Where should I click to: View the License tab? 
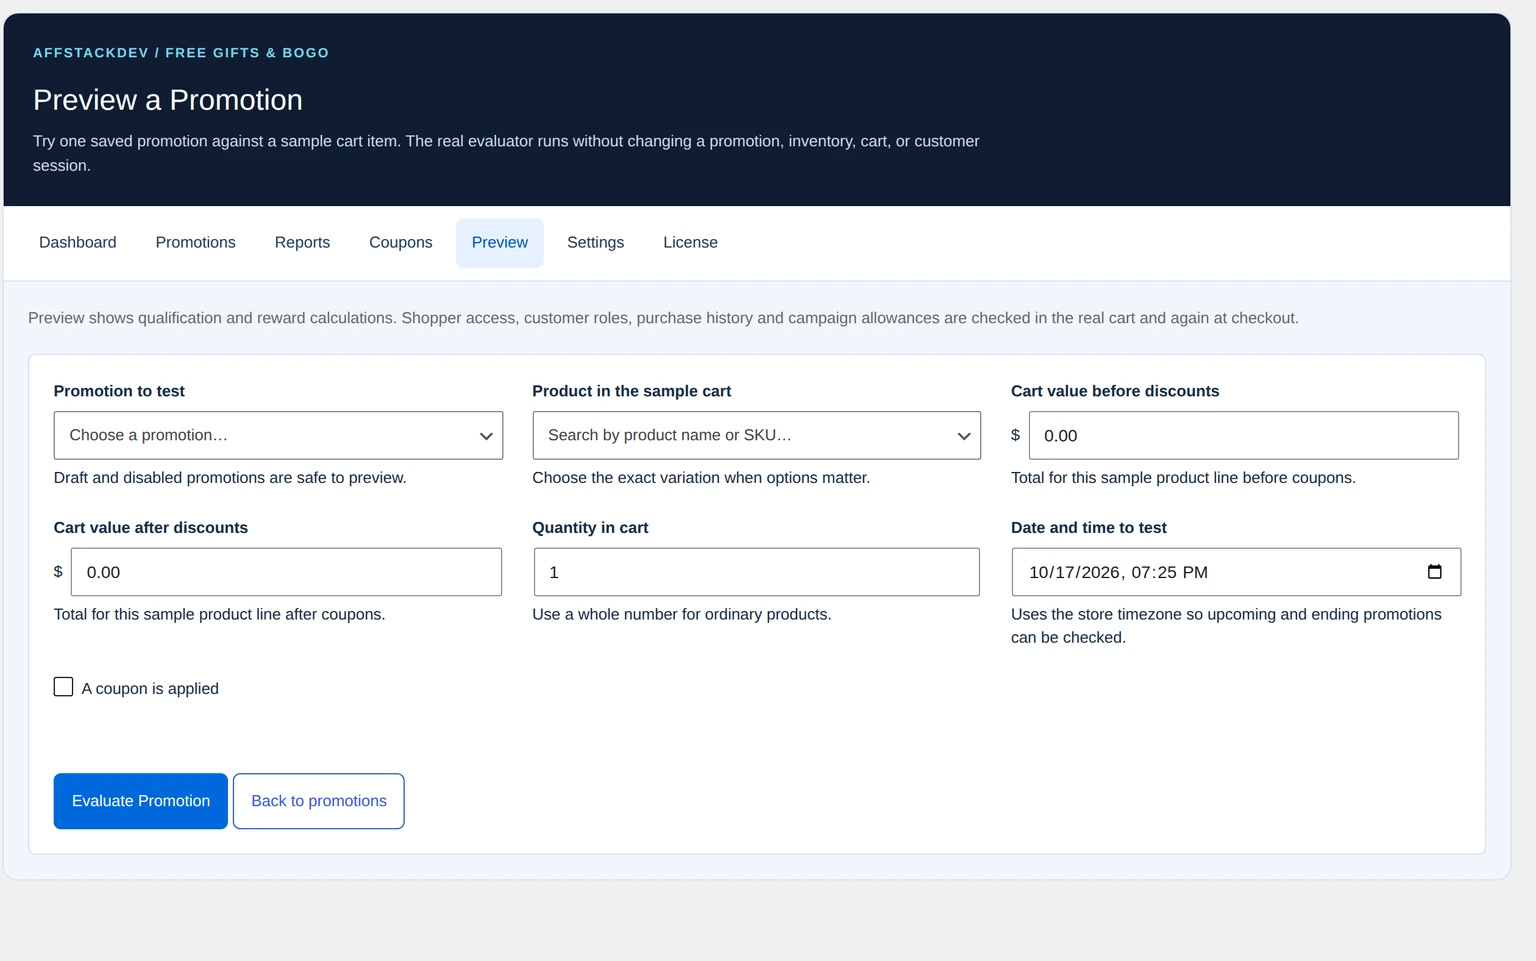tap(690, 243)
